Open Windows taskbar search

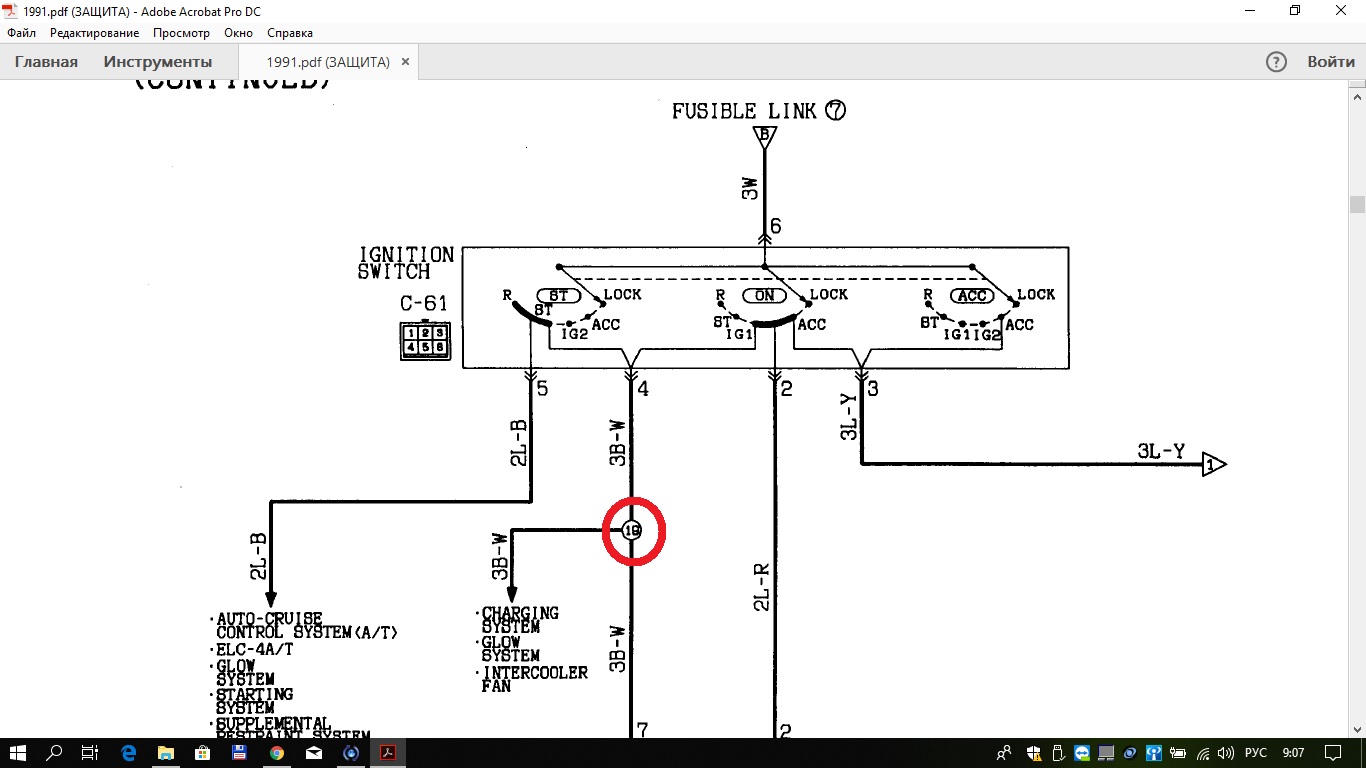tap(55, 753)
